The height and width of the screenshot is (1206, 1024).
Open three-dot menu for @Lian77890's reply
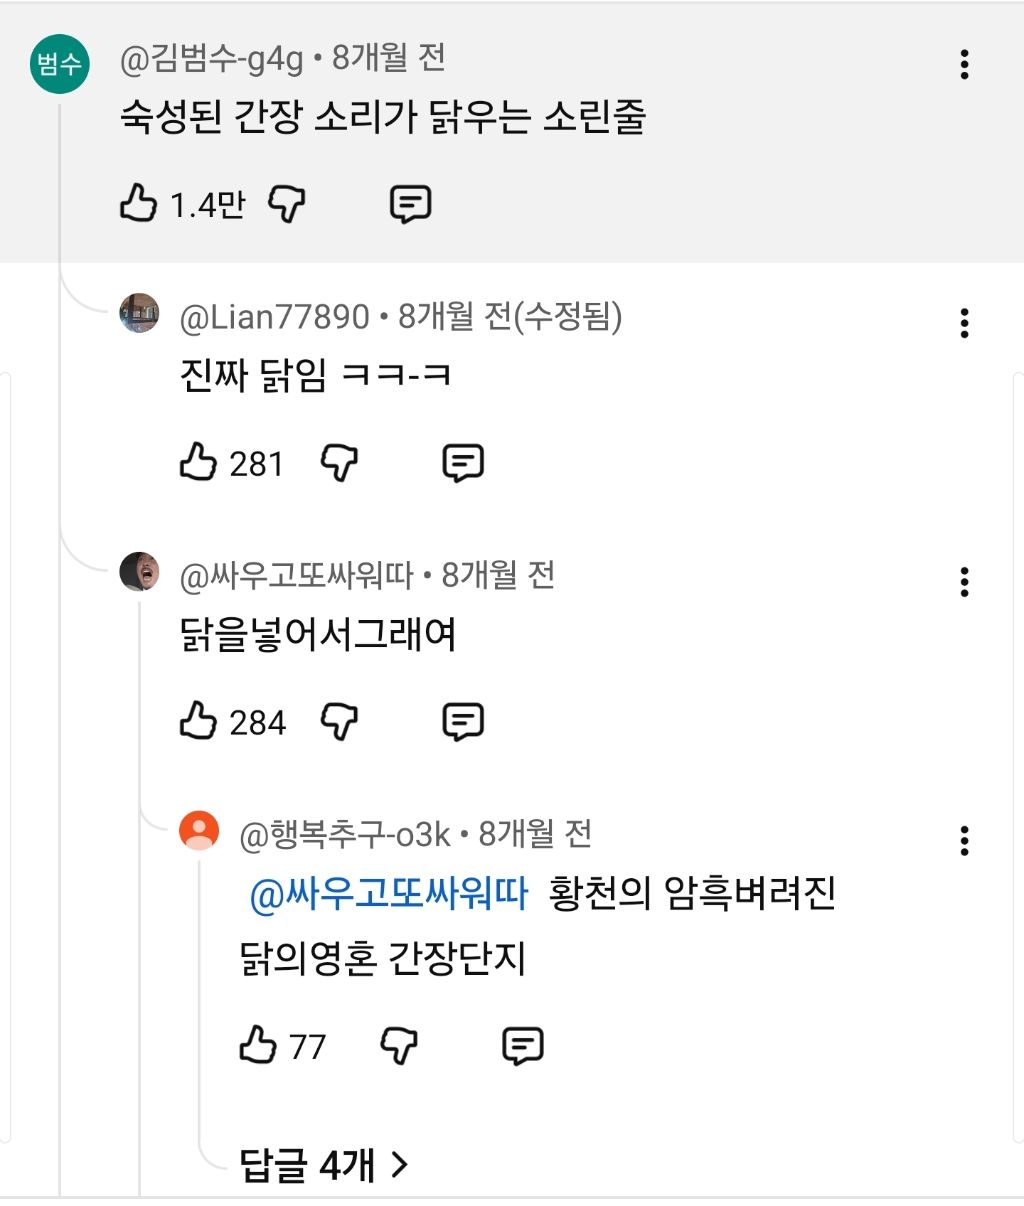point(964,323)
